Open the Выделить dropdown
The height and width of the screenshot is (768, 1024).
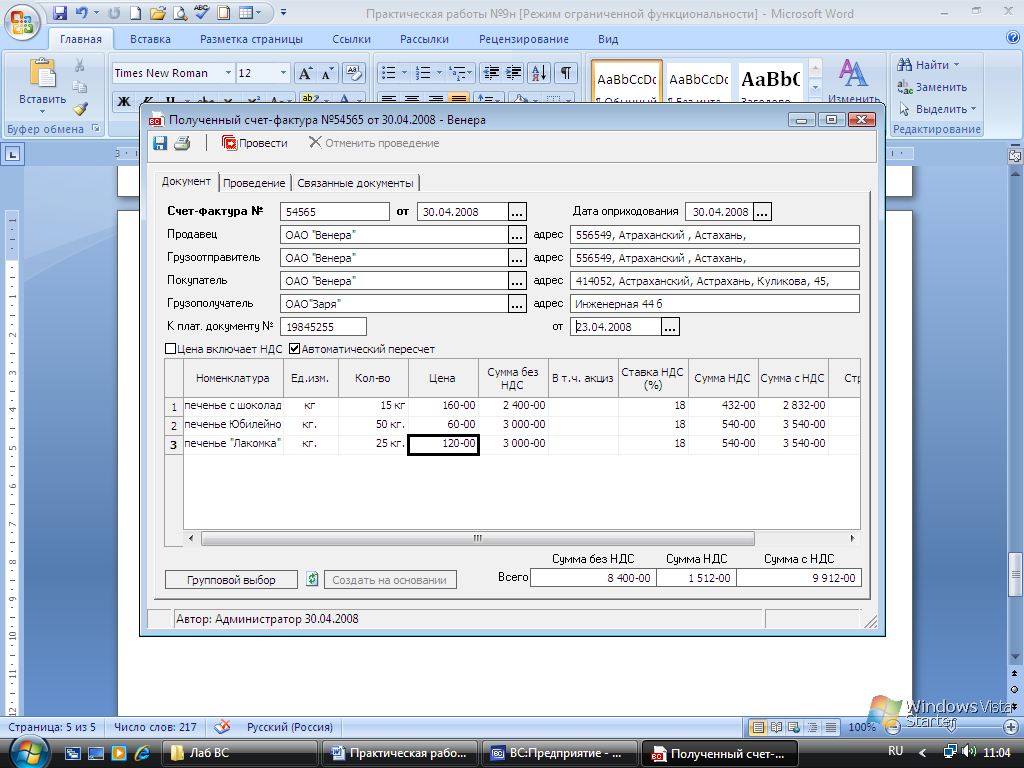pos(937,109)
